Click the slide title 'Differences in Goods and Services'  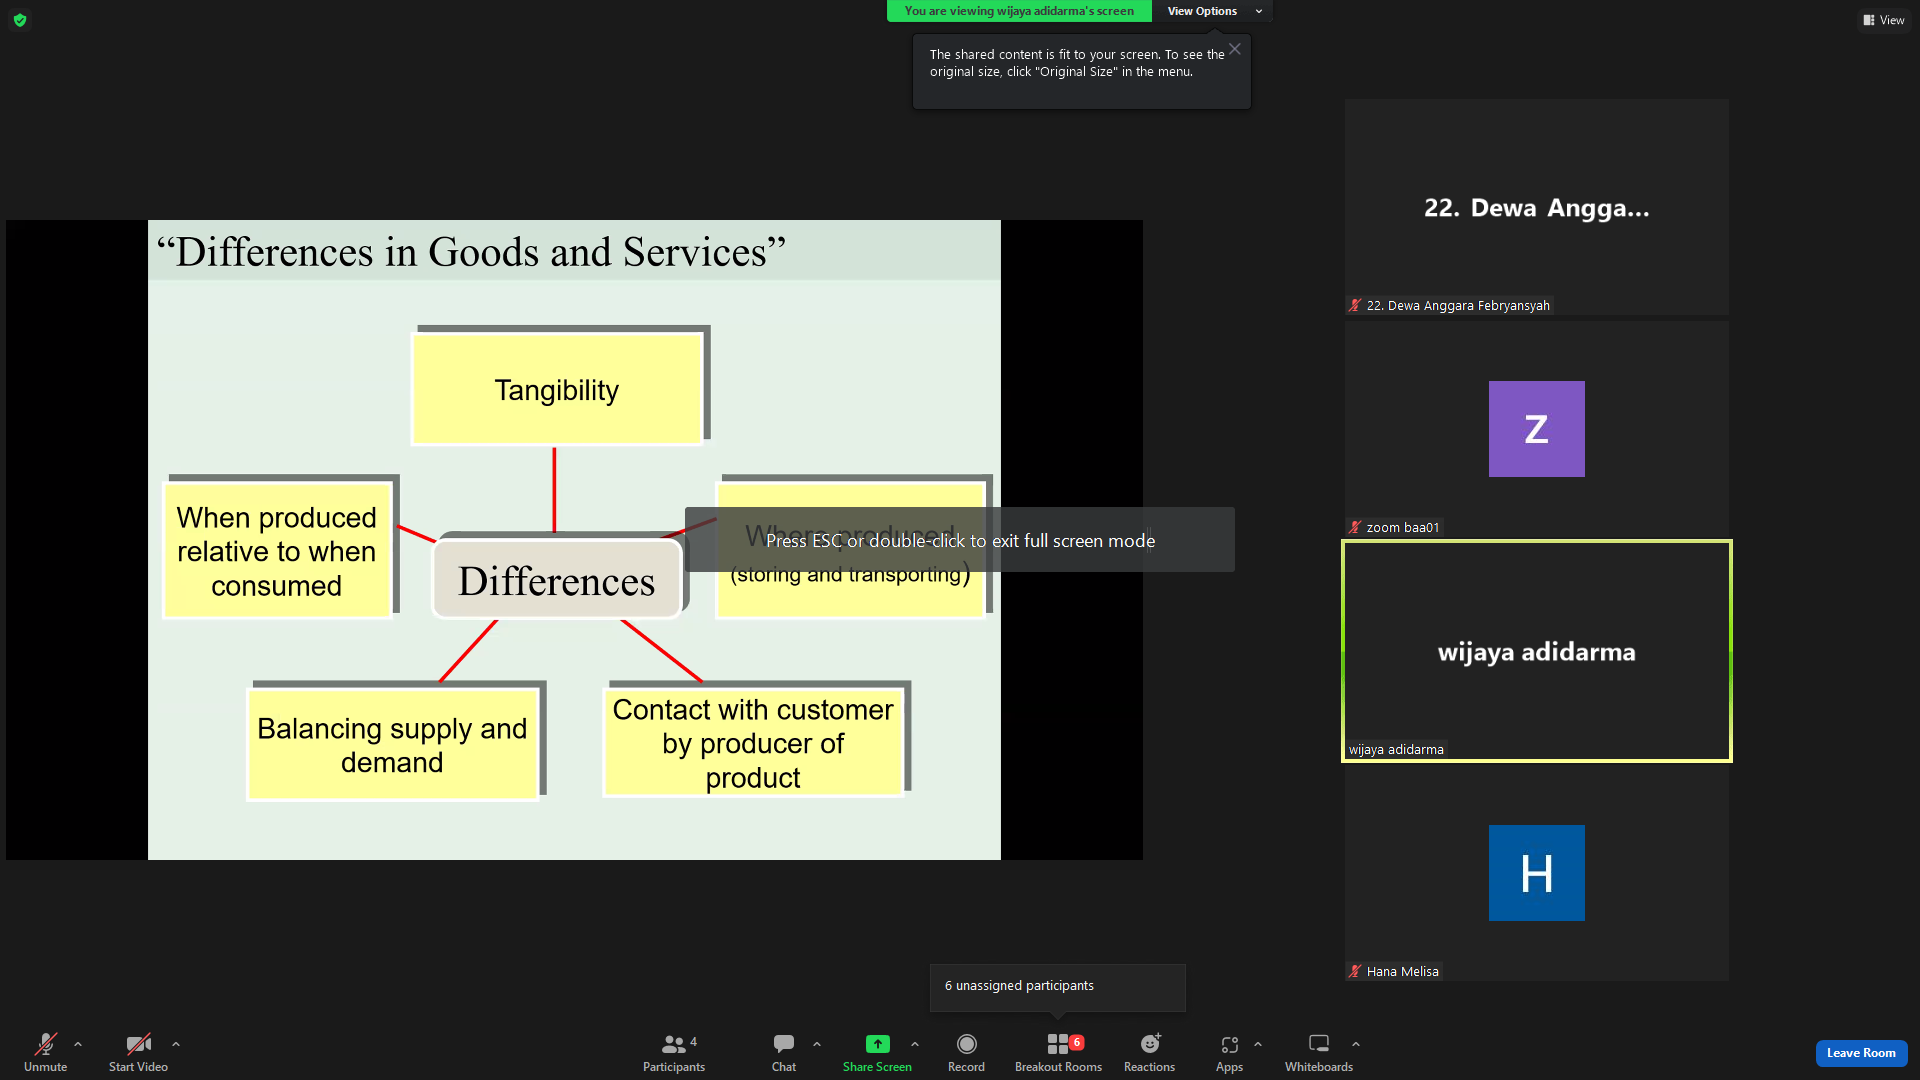471,252
